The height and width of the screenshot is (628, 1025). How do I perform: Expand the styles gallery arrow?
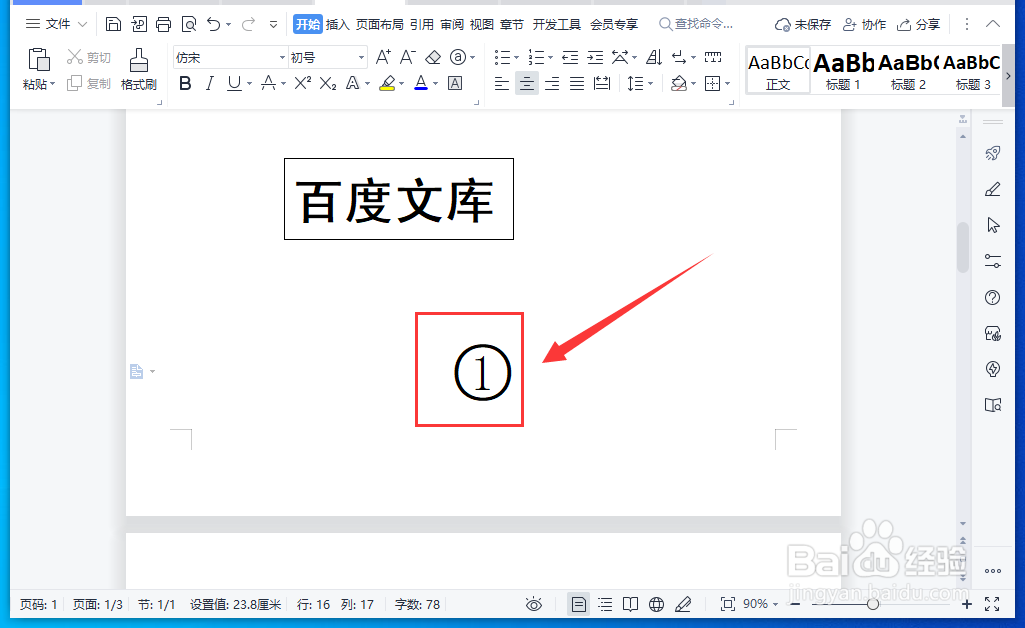coord(1008,76)
